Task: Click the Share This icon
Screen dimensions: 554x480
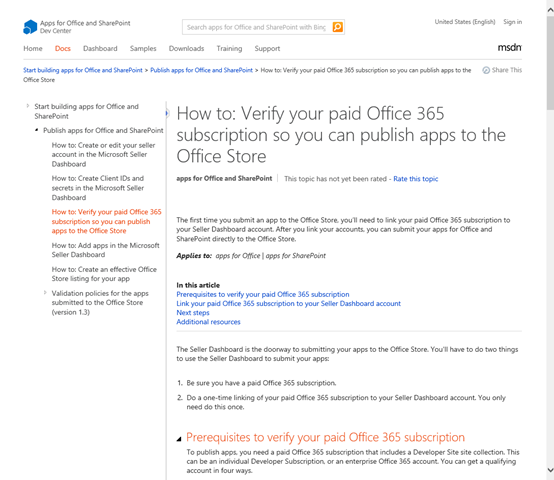Action: point(486,70)
